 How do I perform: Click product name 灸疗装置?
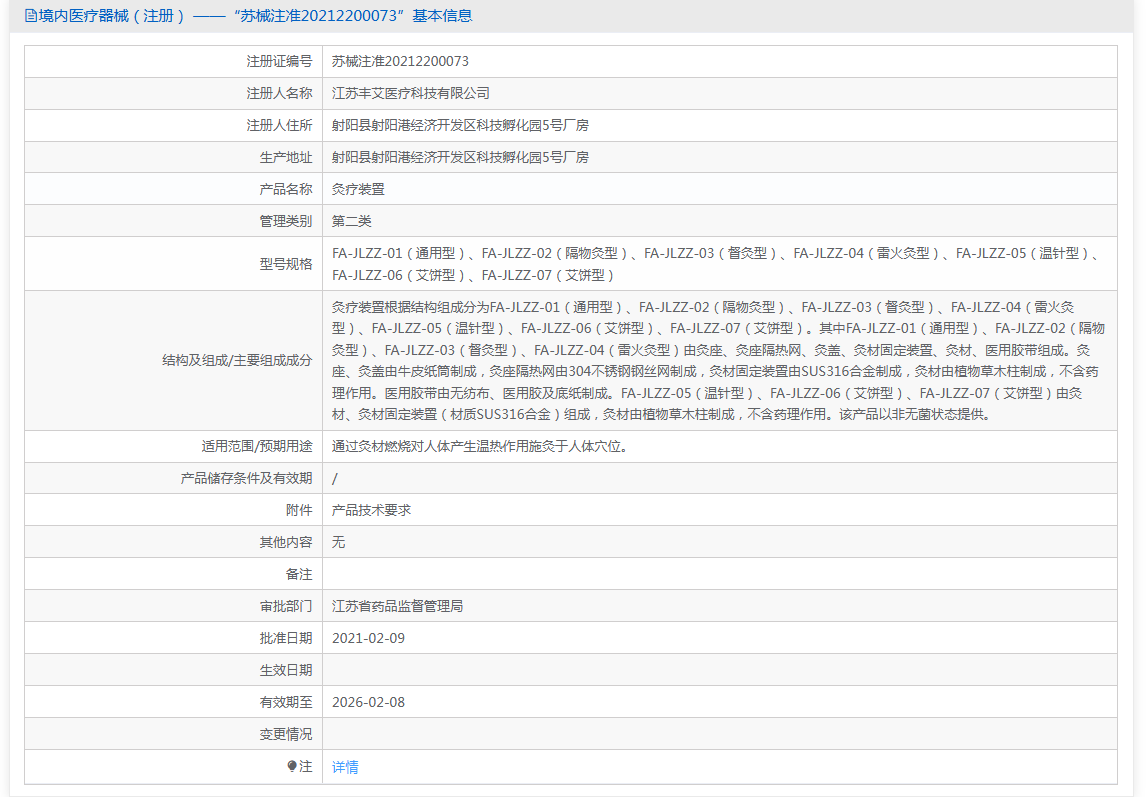pos(358,189)
